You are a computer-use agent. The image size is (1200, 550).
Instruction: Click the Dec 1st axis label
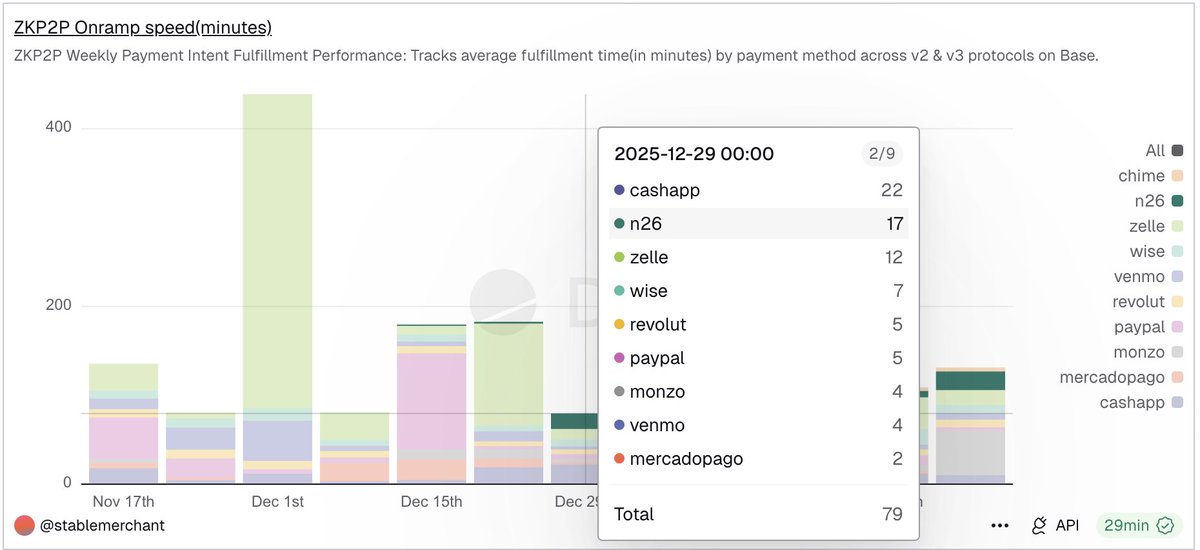pos(278,501)
